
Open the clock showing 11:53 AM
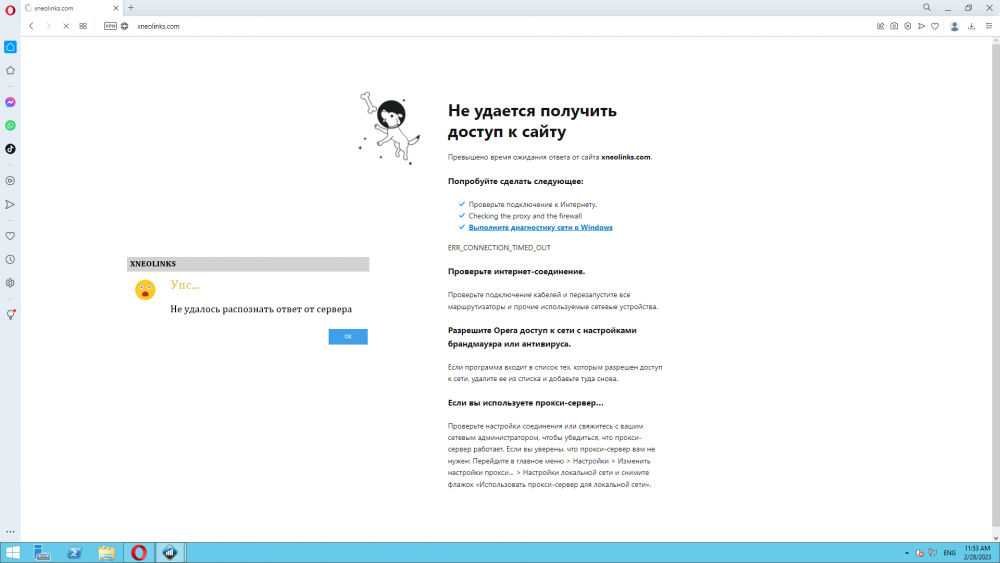tap(977, 552)
